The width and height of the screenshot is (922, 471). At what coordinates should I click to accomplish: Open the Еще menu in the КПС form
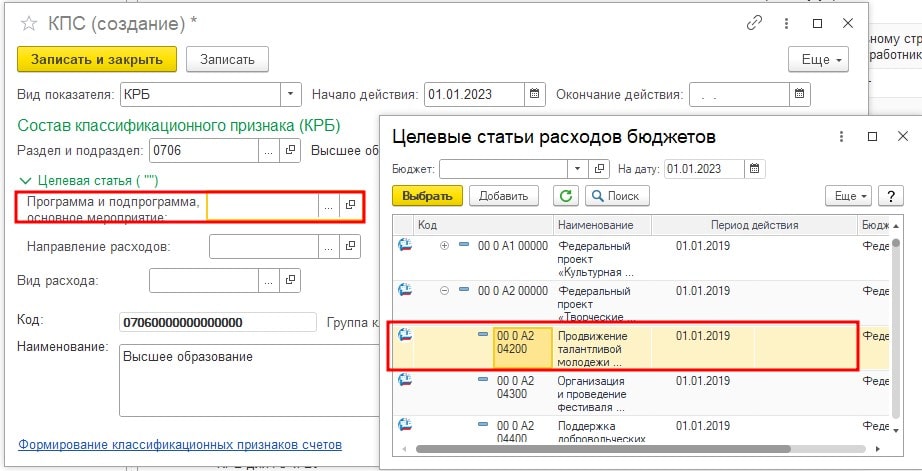(x=818, y=60)
